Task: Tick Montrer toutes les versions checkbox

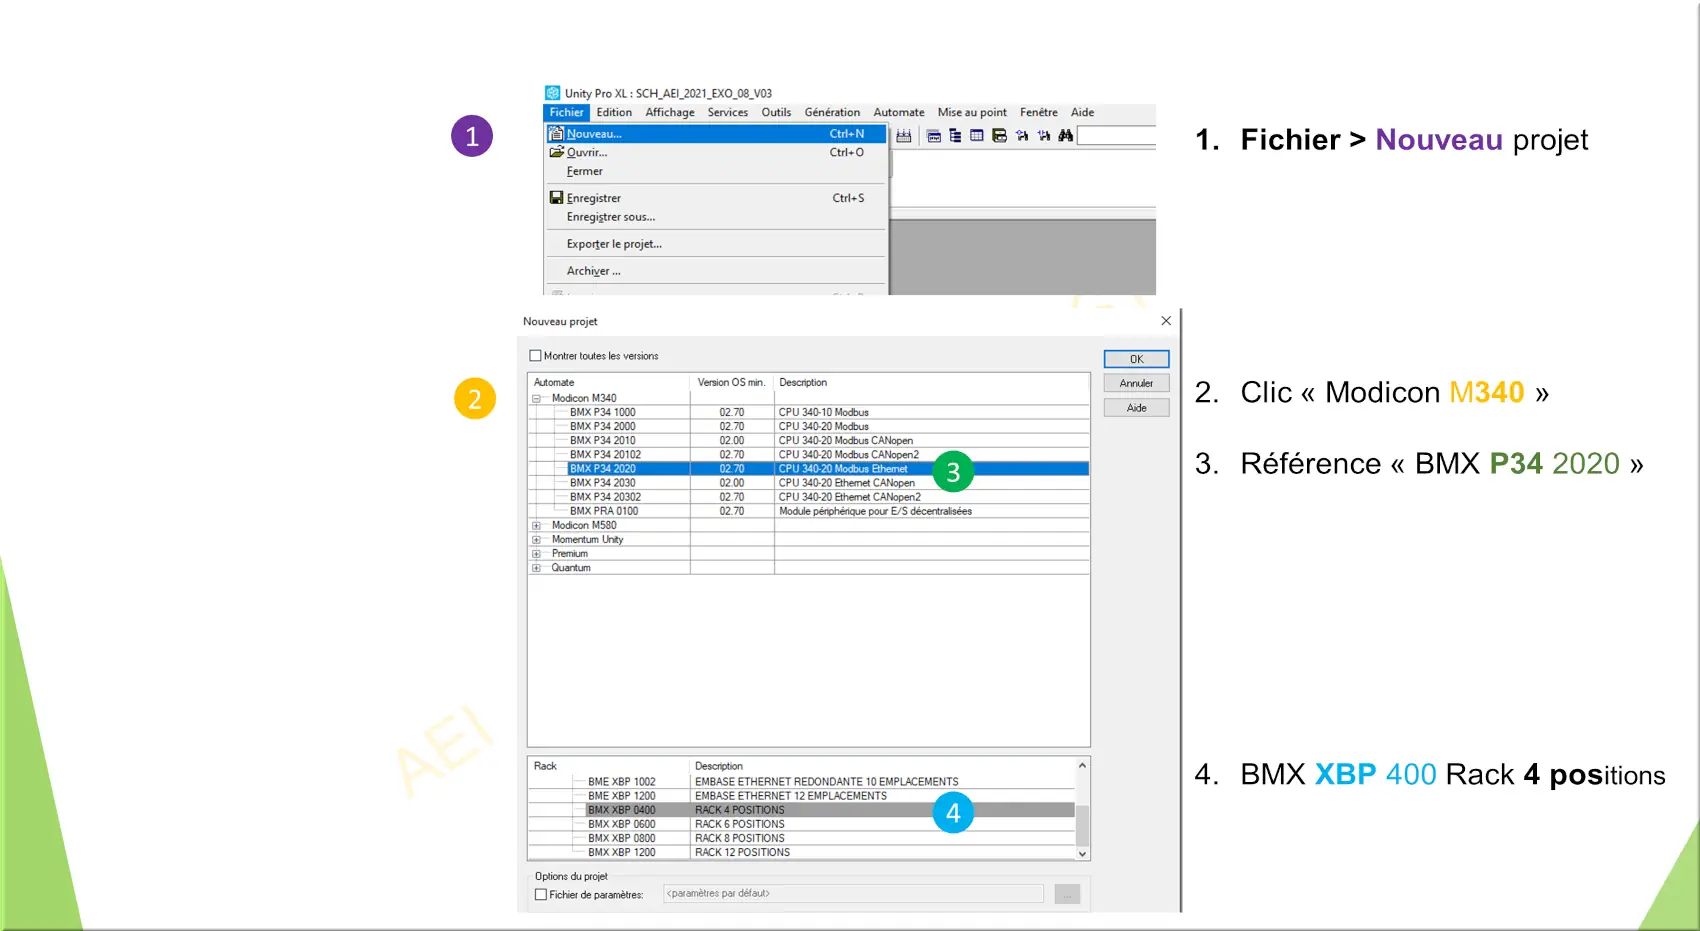Action: pyautogui.click(x=535, y=356)
